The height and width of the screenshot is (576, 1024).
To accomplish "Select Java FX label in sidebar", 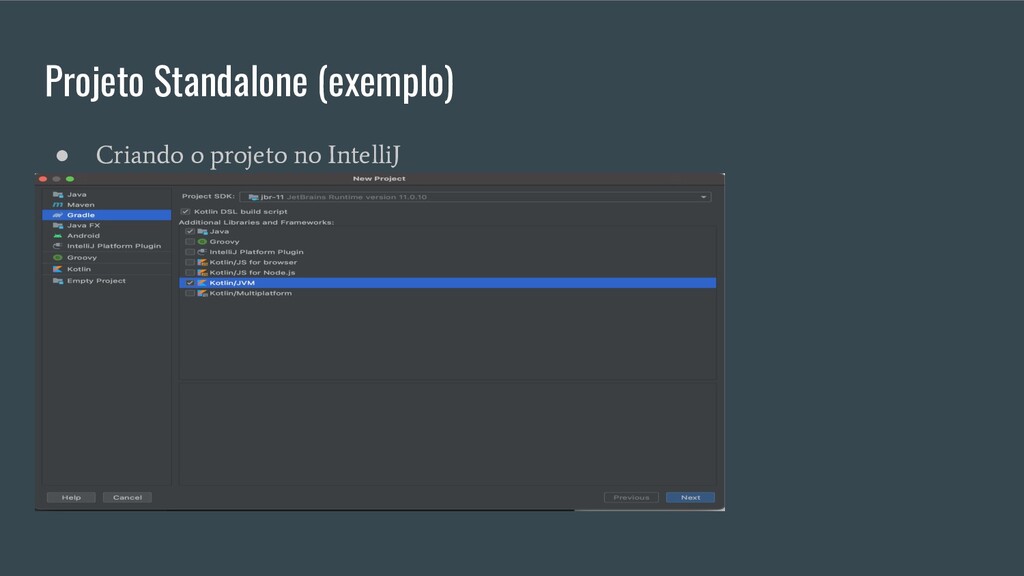I will coord(83,225).
